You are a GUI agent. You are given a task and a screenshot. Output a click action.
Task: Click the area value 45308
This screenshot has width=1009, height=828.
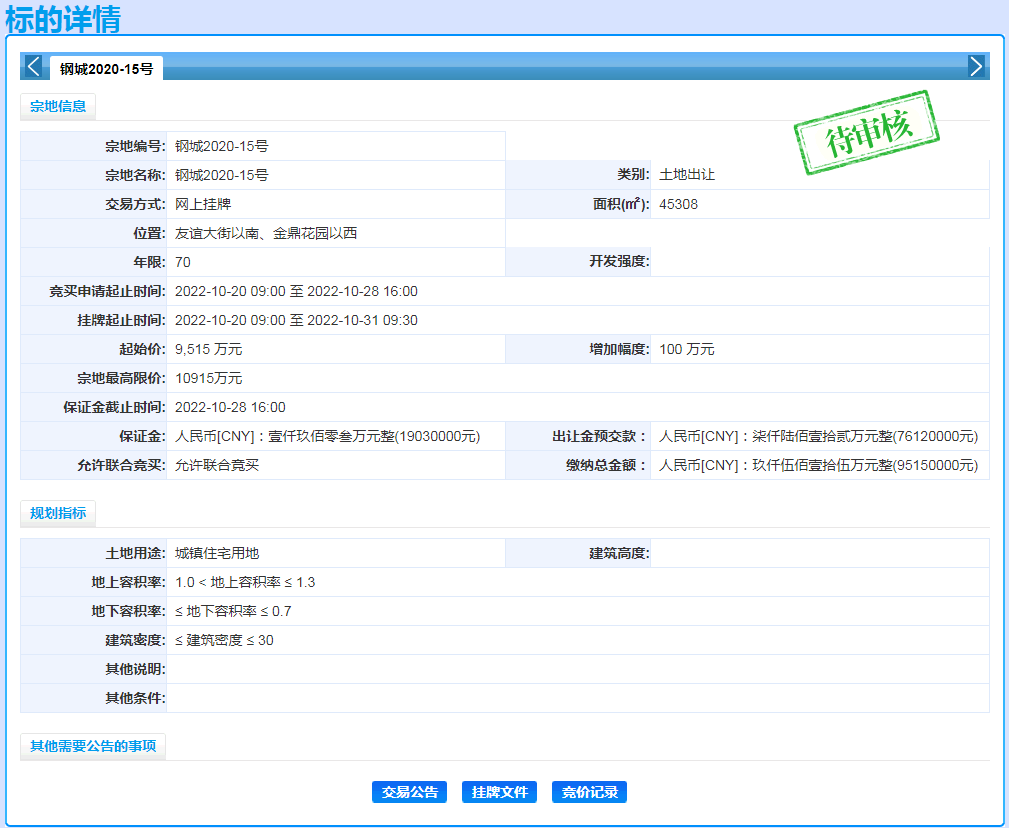click(678, 204)
